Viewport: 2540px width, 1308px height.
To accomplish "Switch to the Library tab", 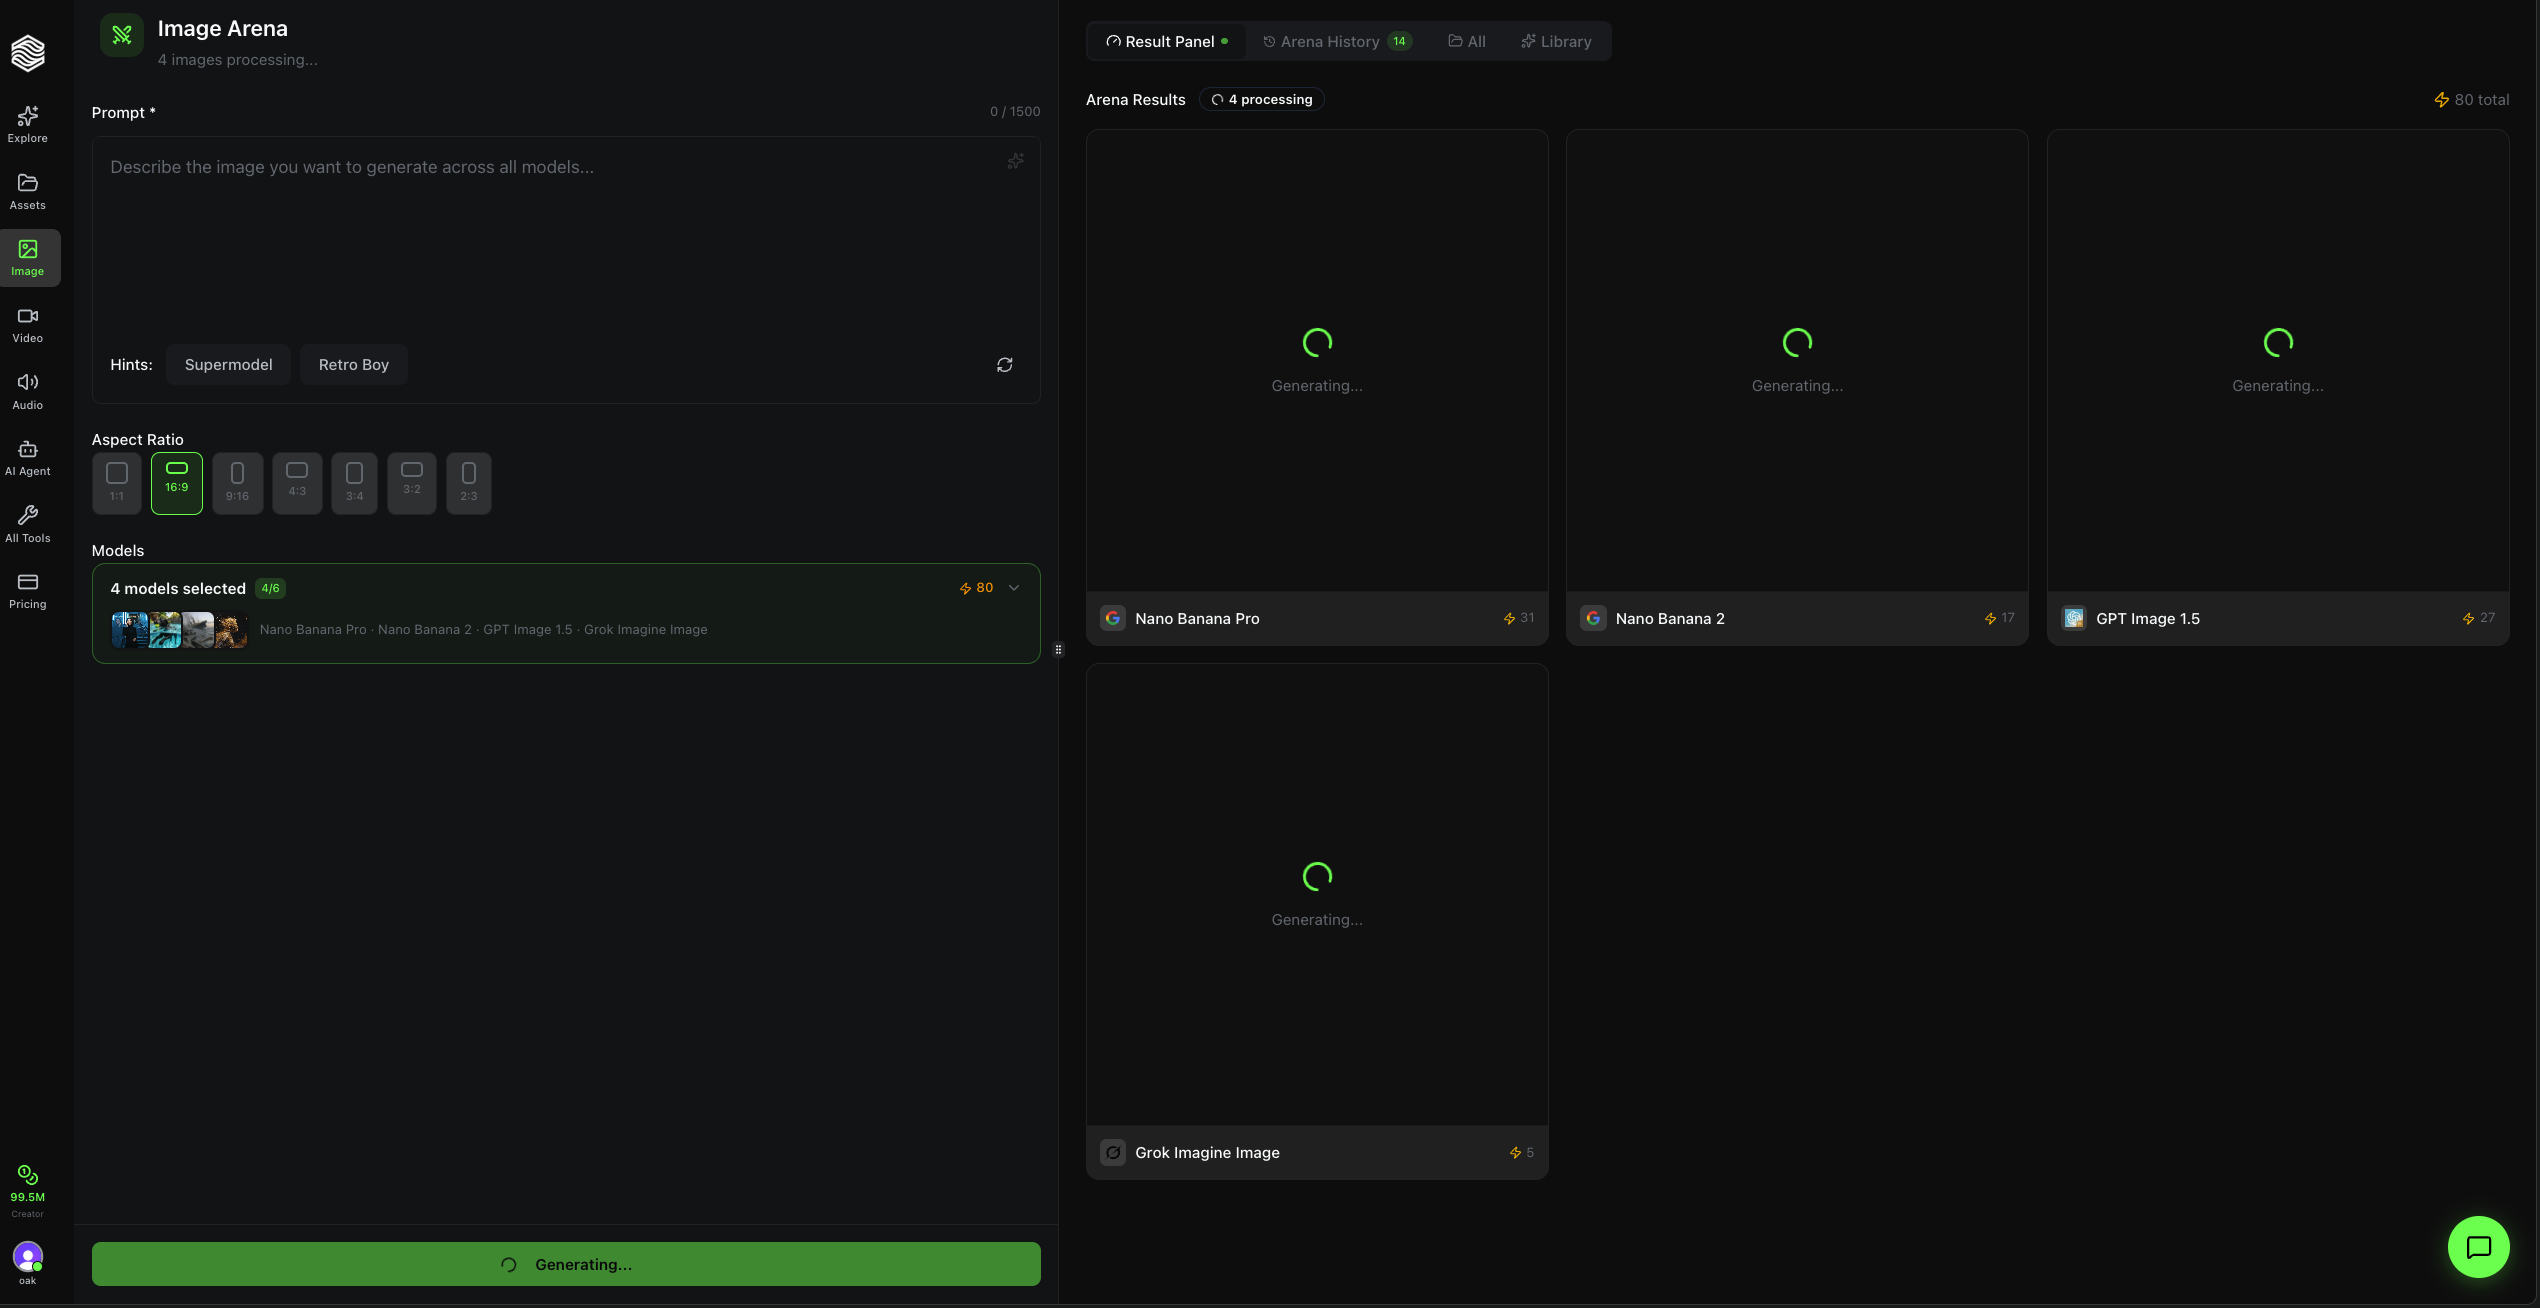I will [1556, 41].
